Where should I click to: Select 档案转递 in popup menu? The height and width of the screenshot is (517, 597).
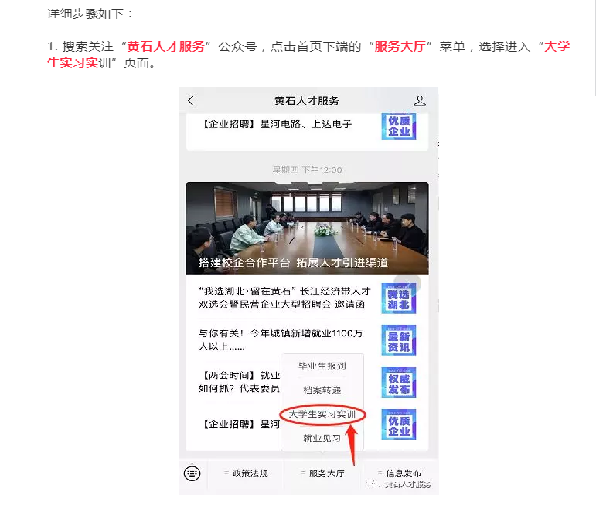322,390
